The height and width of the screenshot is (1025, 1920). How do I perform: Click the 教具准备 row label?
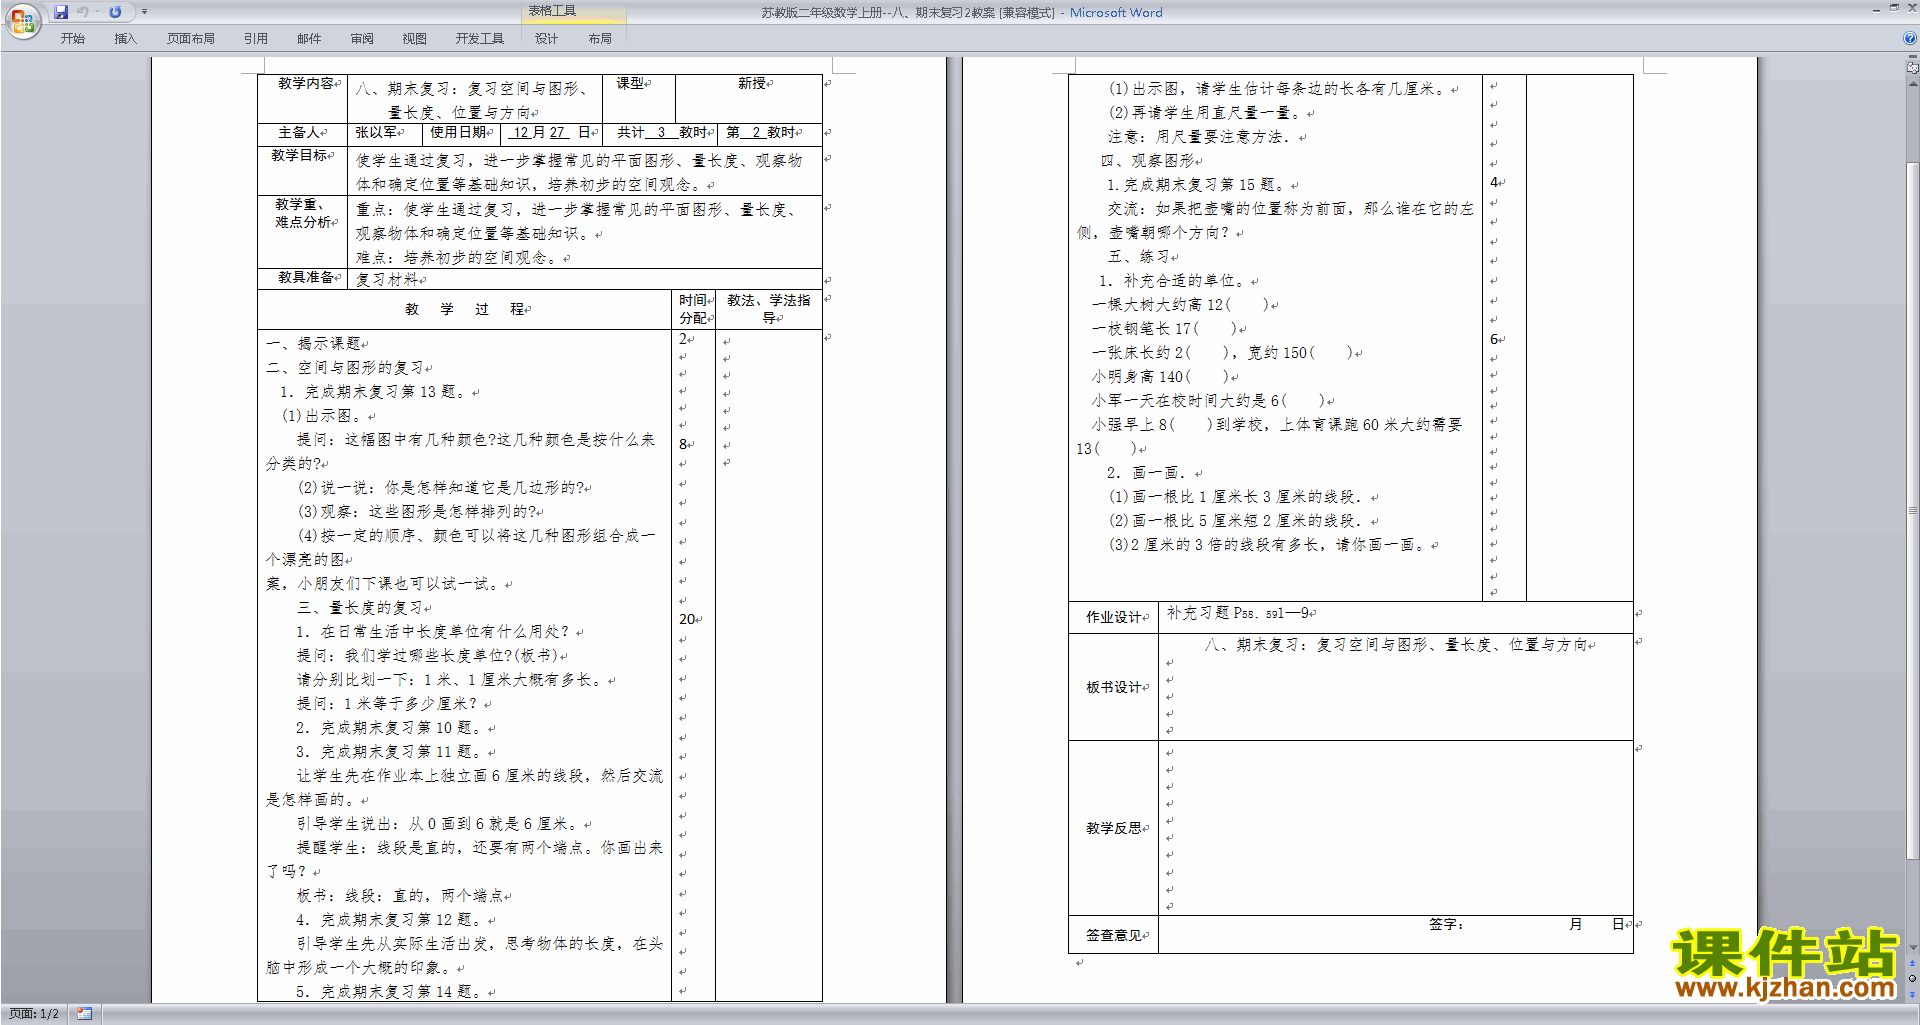[x=306, y=277]
